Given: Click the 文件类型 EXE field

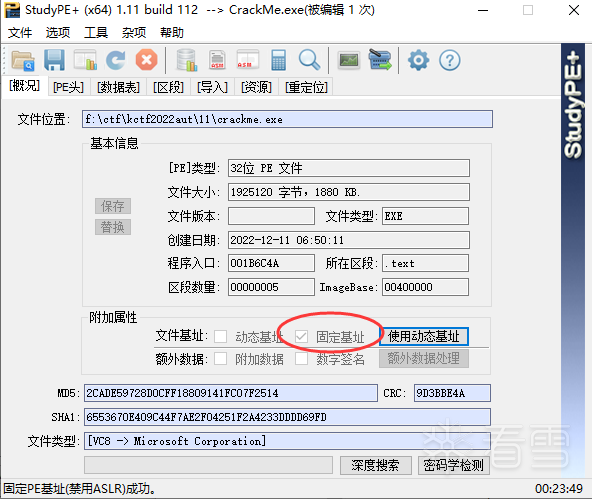Looking at the screenshot, I should (425, 216).
